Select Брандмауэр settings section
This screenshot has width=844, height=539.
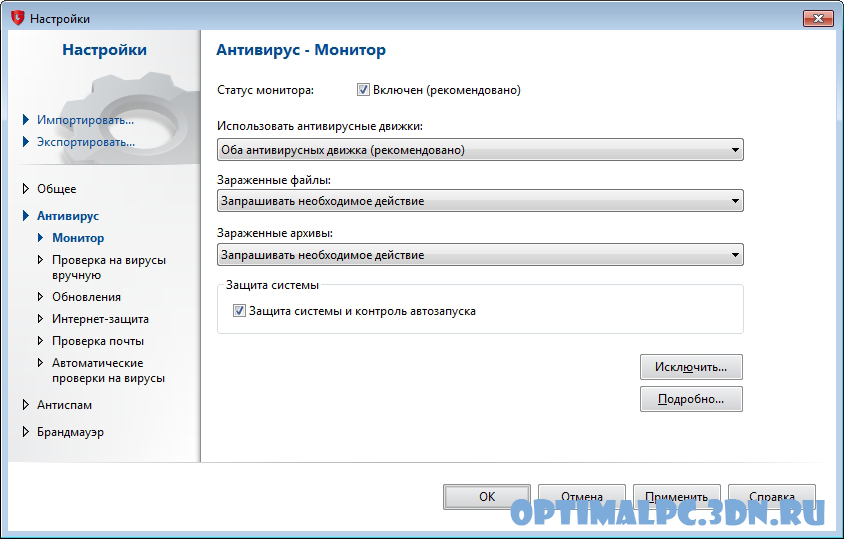(70, 432)
